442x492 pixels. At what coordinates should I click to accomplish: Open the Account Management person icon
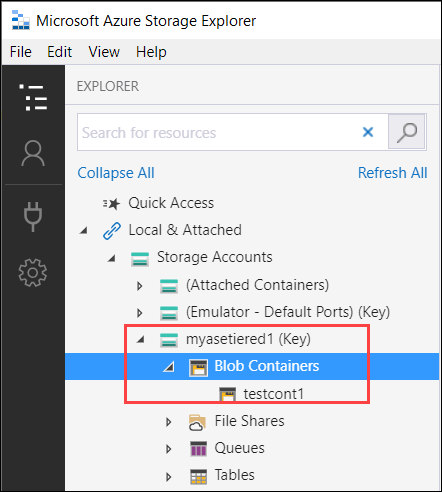[33, 153]
